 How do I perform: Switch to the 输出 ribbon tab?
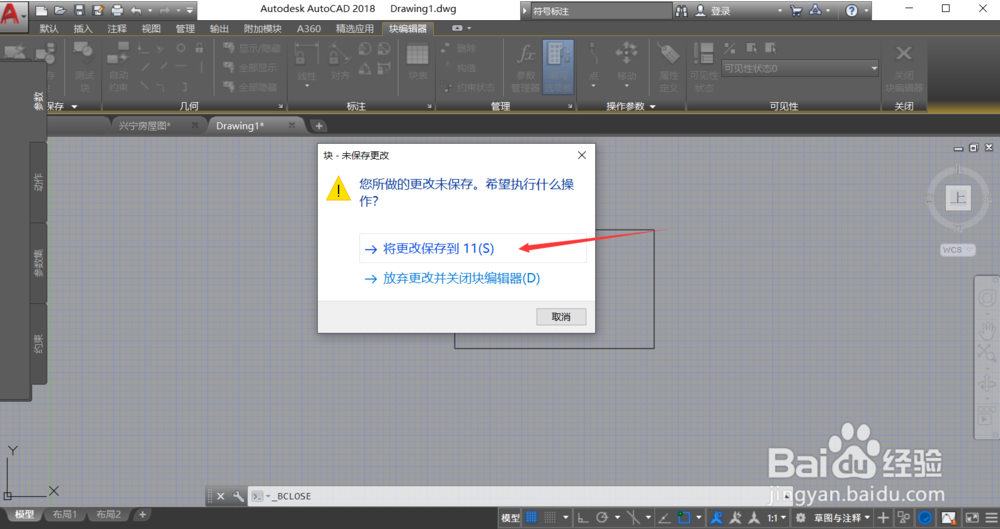click(219, 29)
